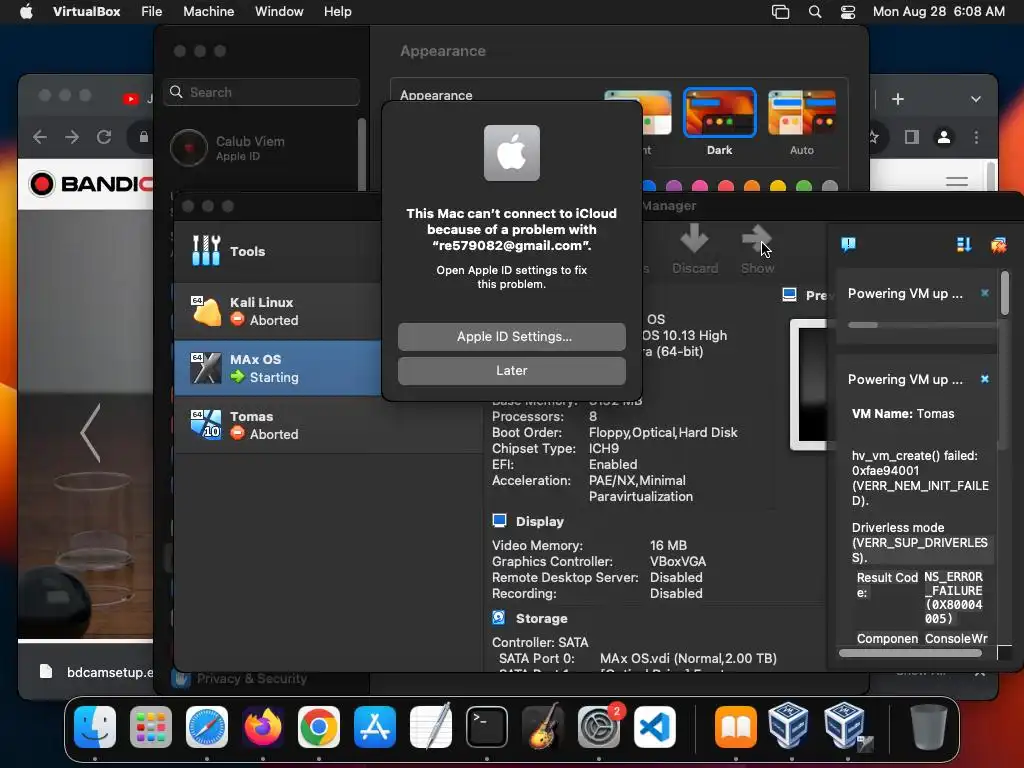The image size is (1024, 768).
Task: Launch Visual Studio Code from the dock
Action: (655, 727)
